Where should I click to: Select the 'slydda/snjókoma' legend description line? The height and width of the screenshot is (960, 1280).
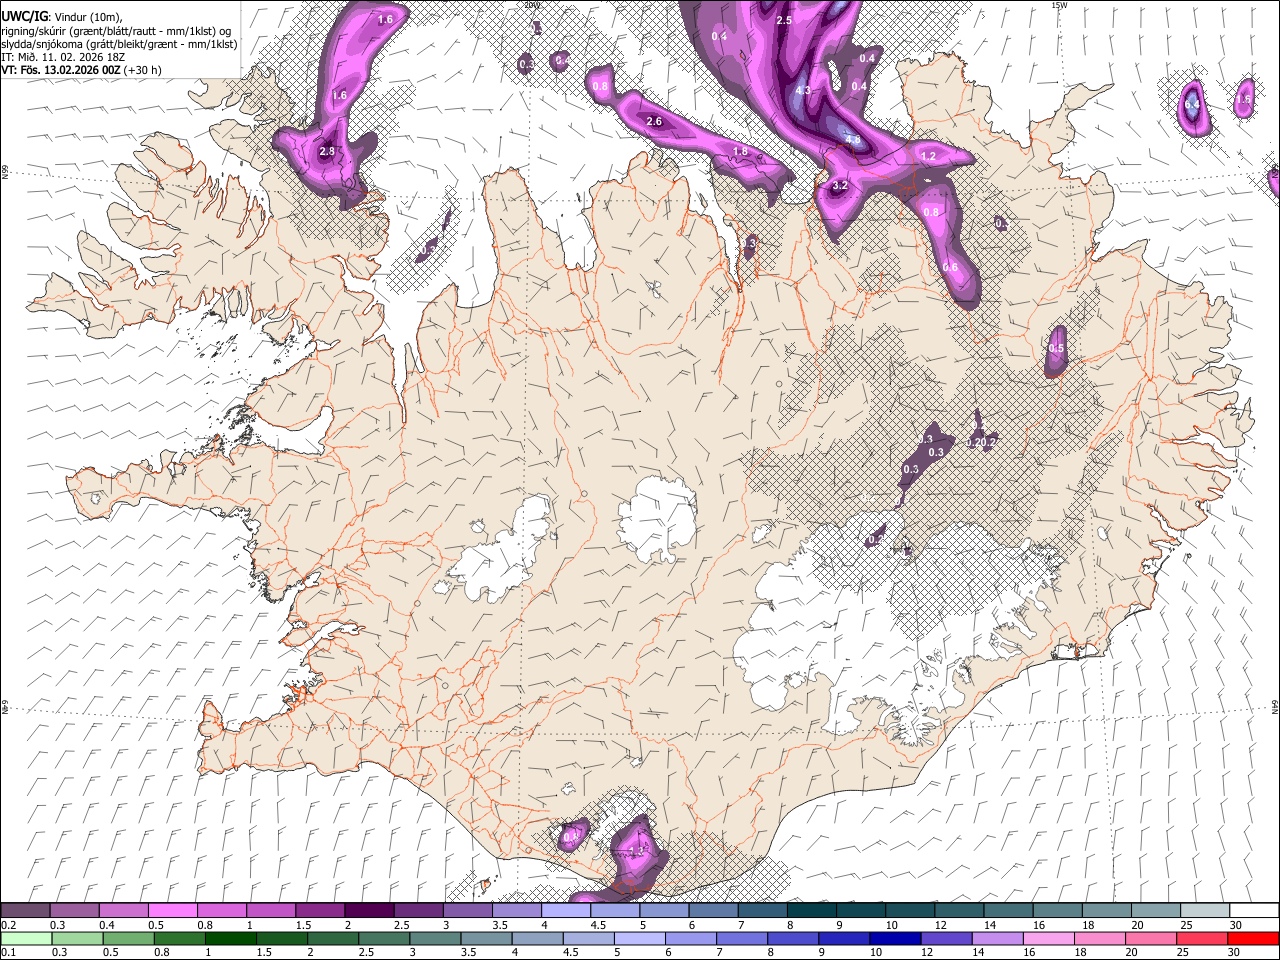119,44
